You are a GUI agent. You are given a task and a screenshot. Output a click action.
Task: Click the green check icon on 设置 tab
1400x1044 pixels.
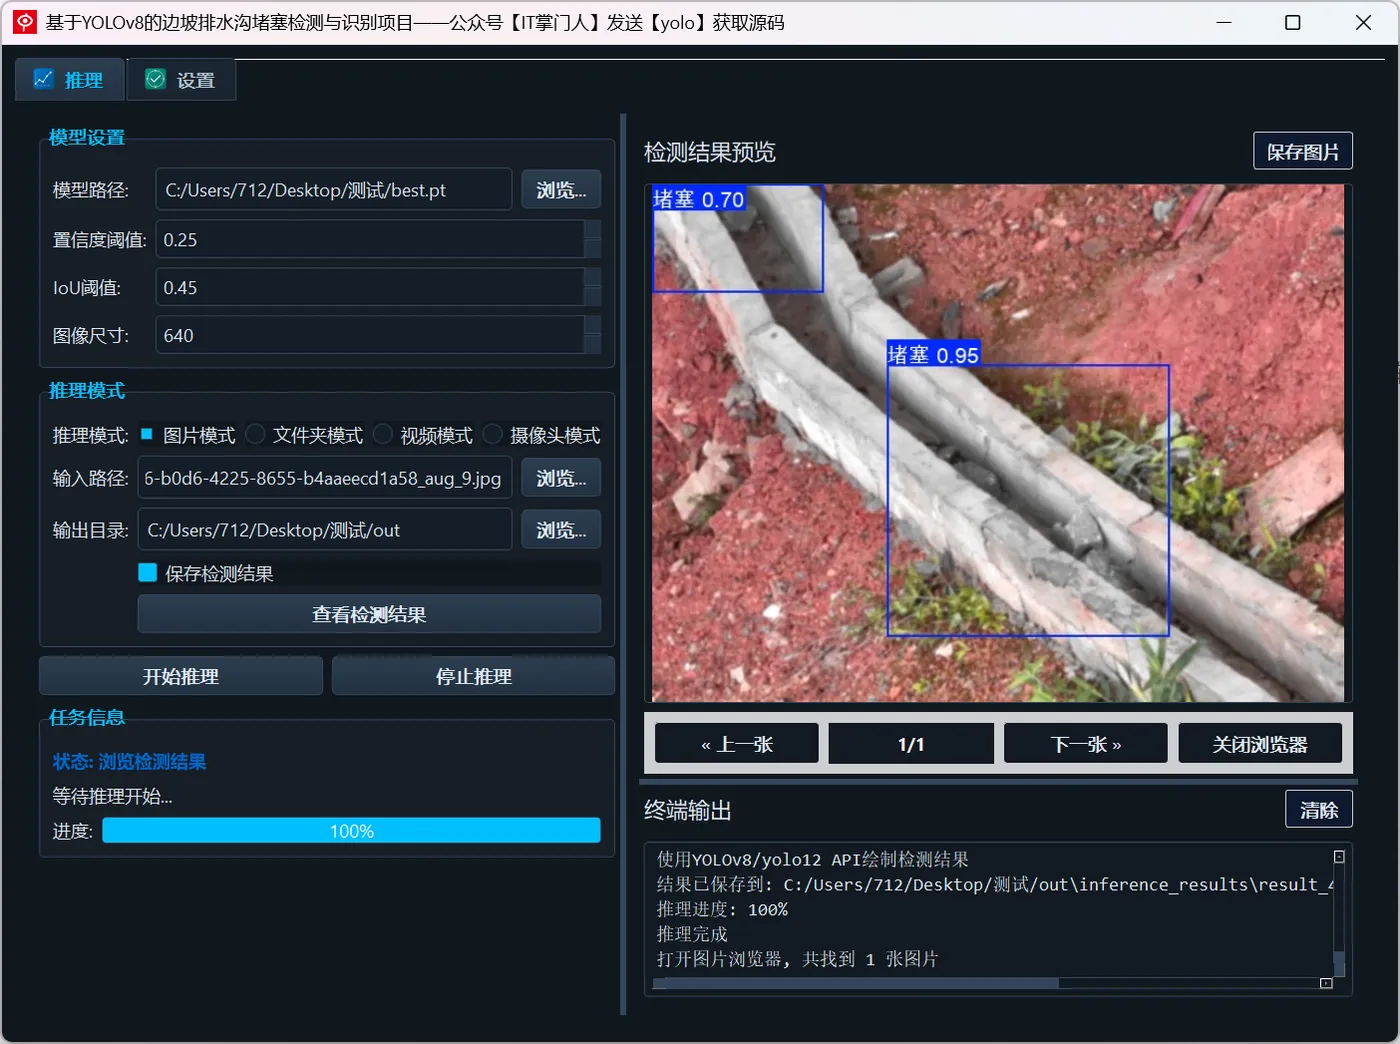(155, 79)
